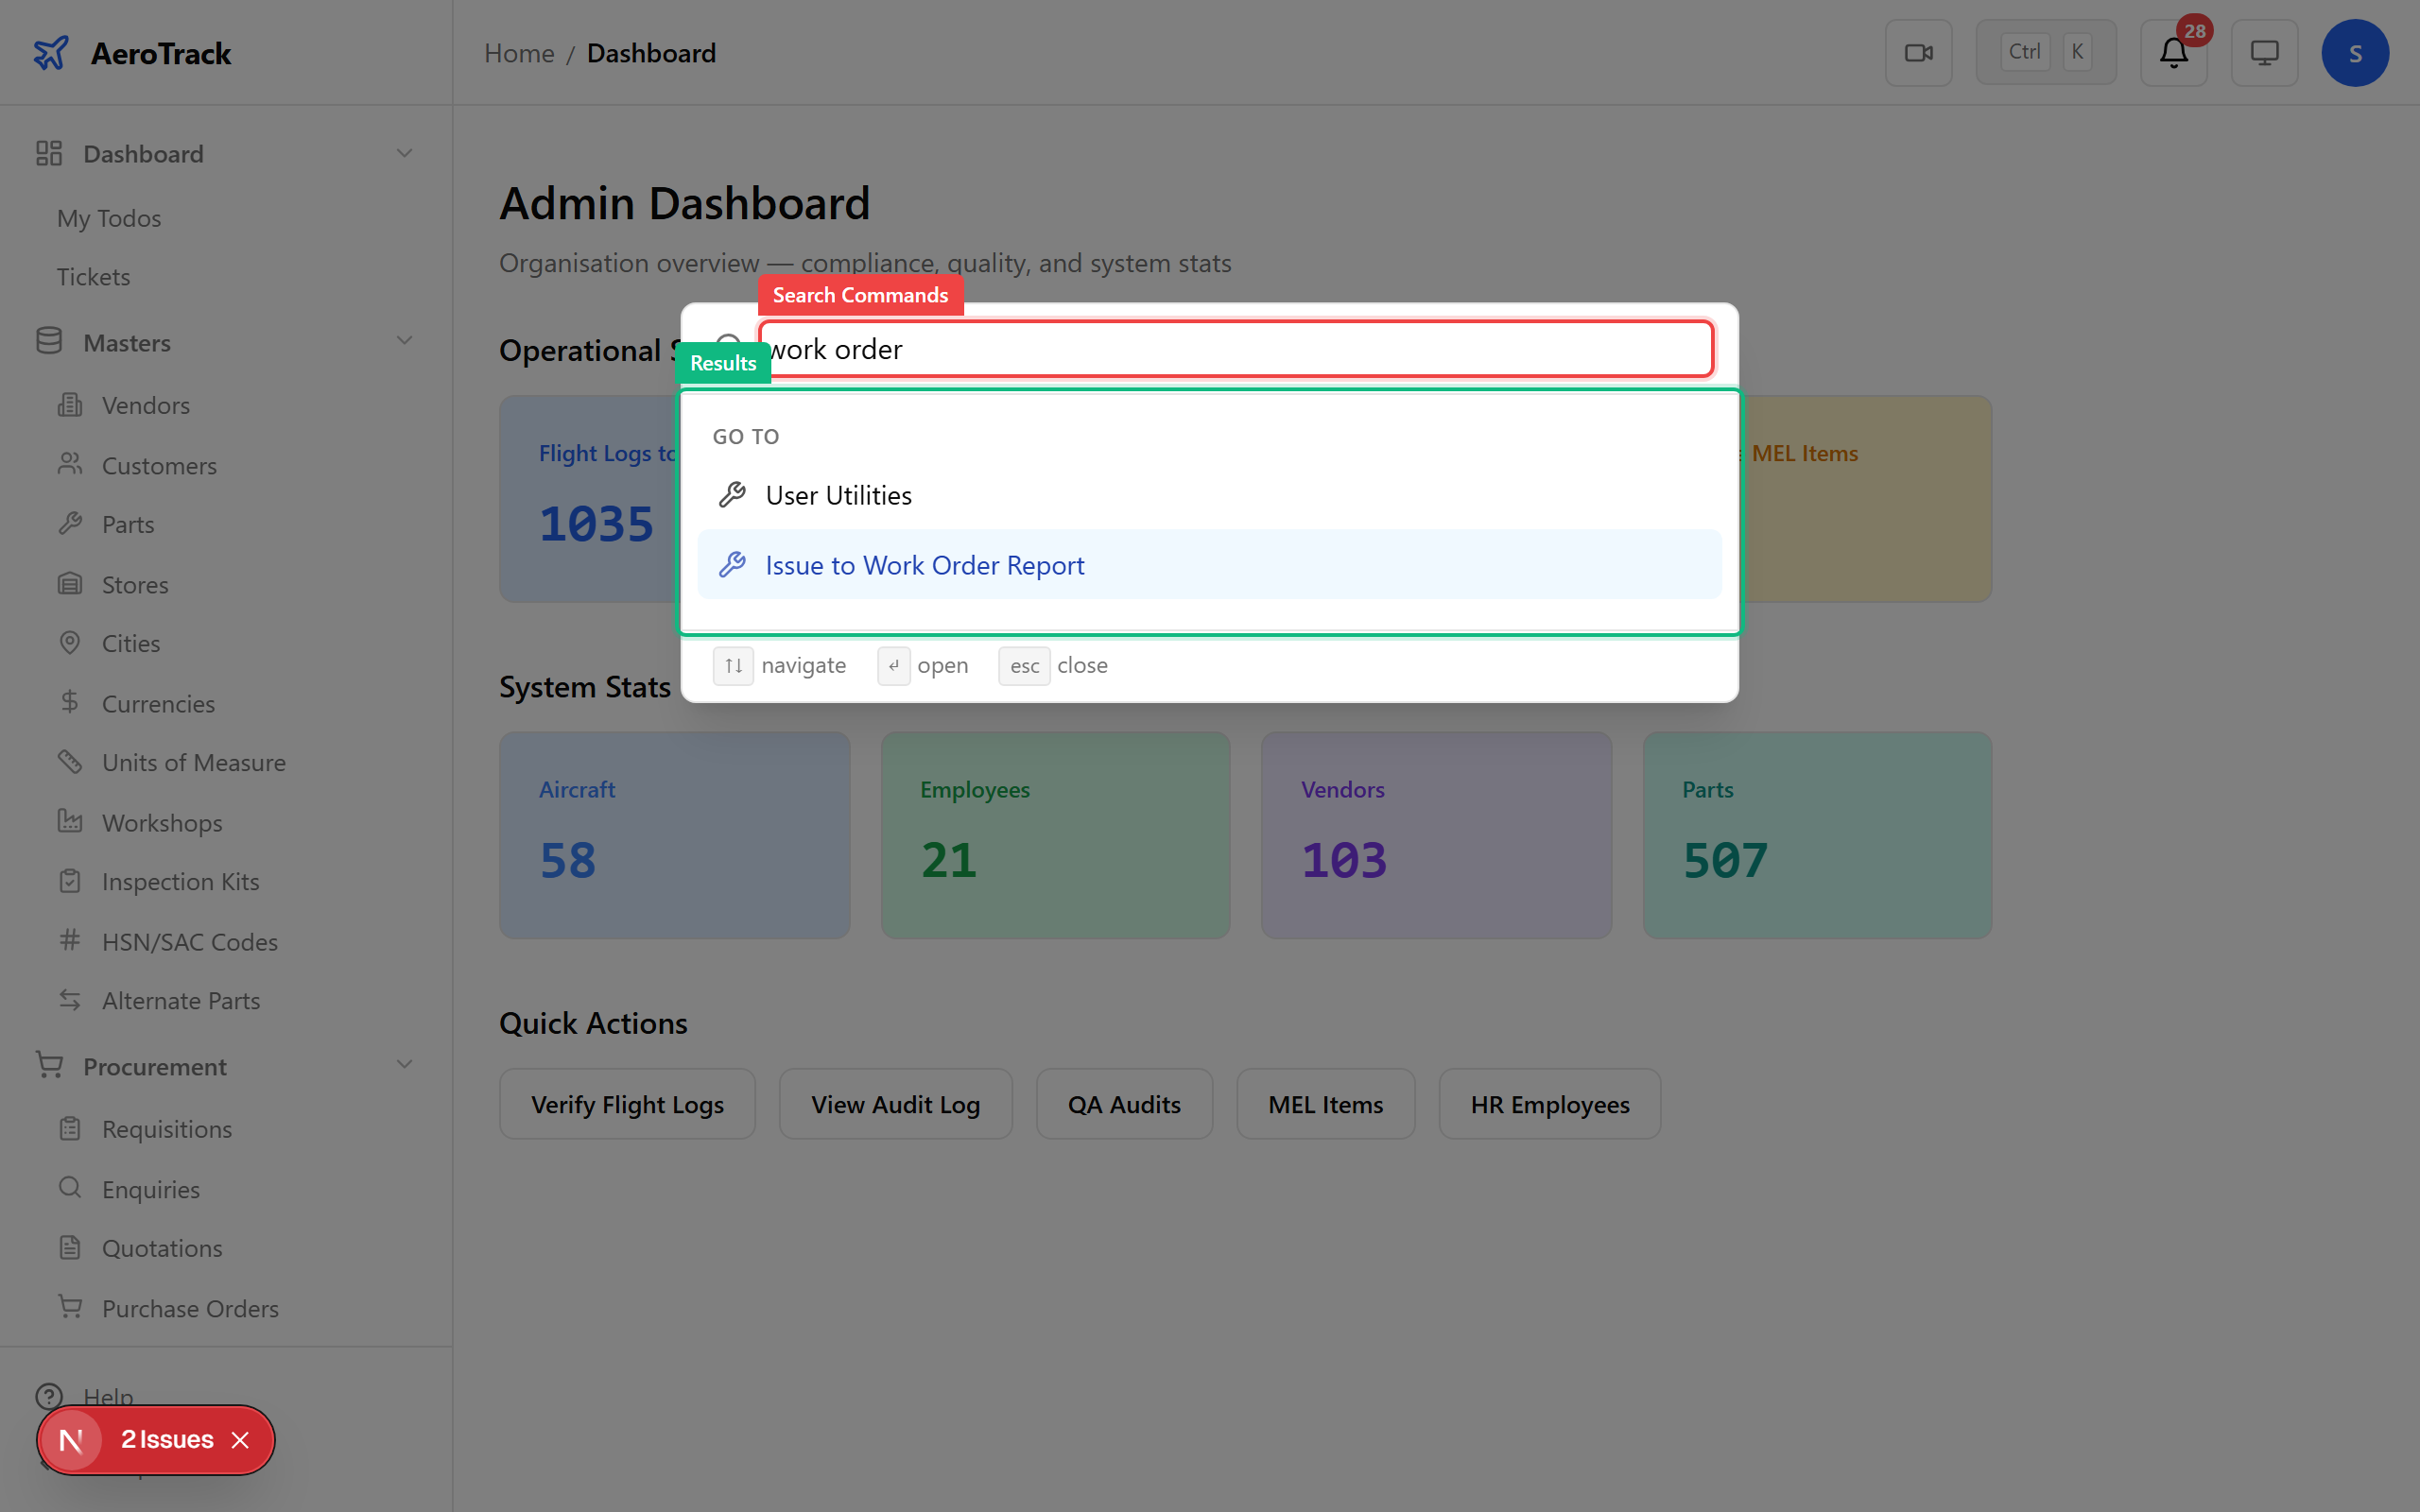Open the user avatar marked S
2420x1512 pixels.
click(2355, 52)
